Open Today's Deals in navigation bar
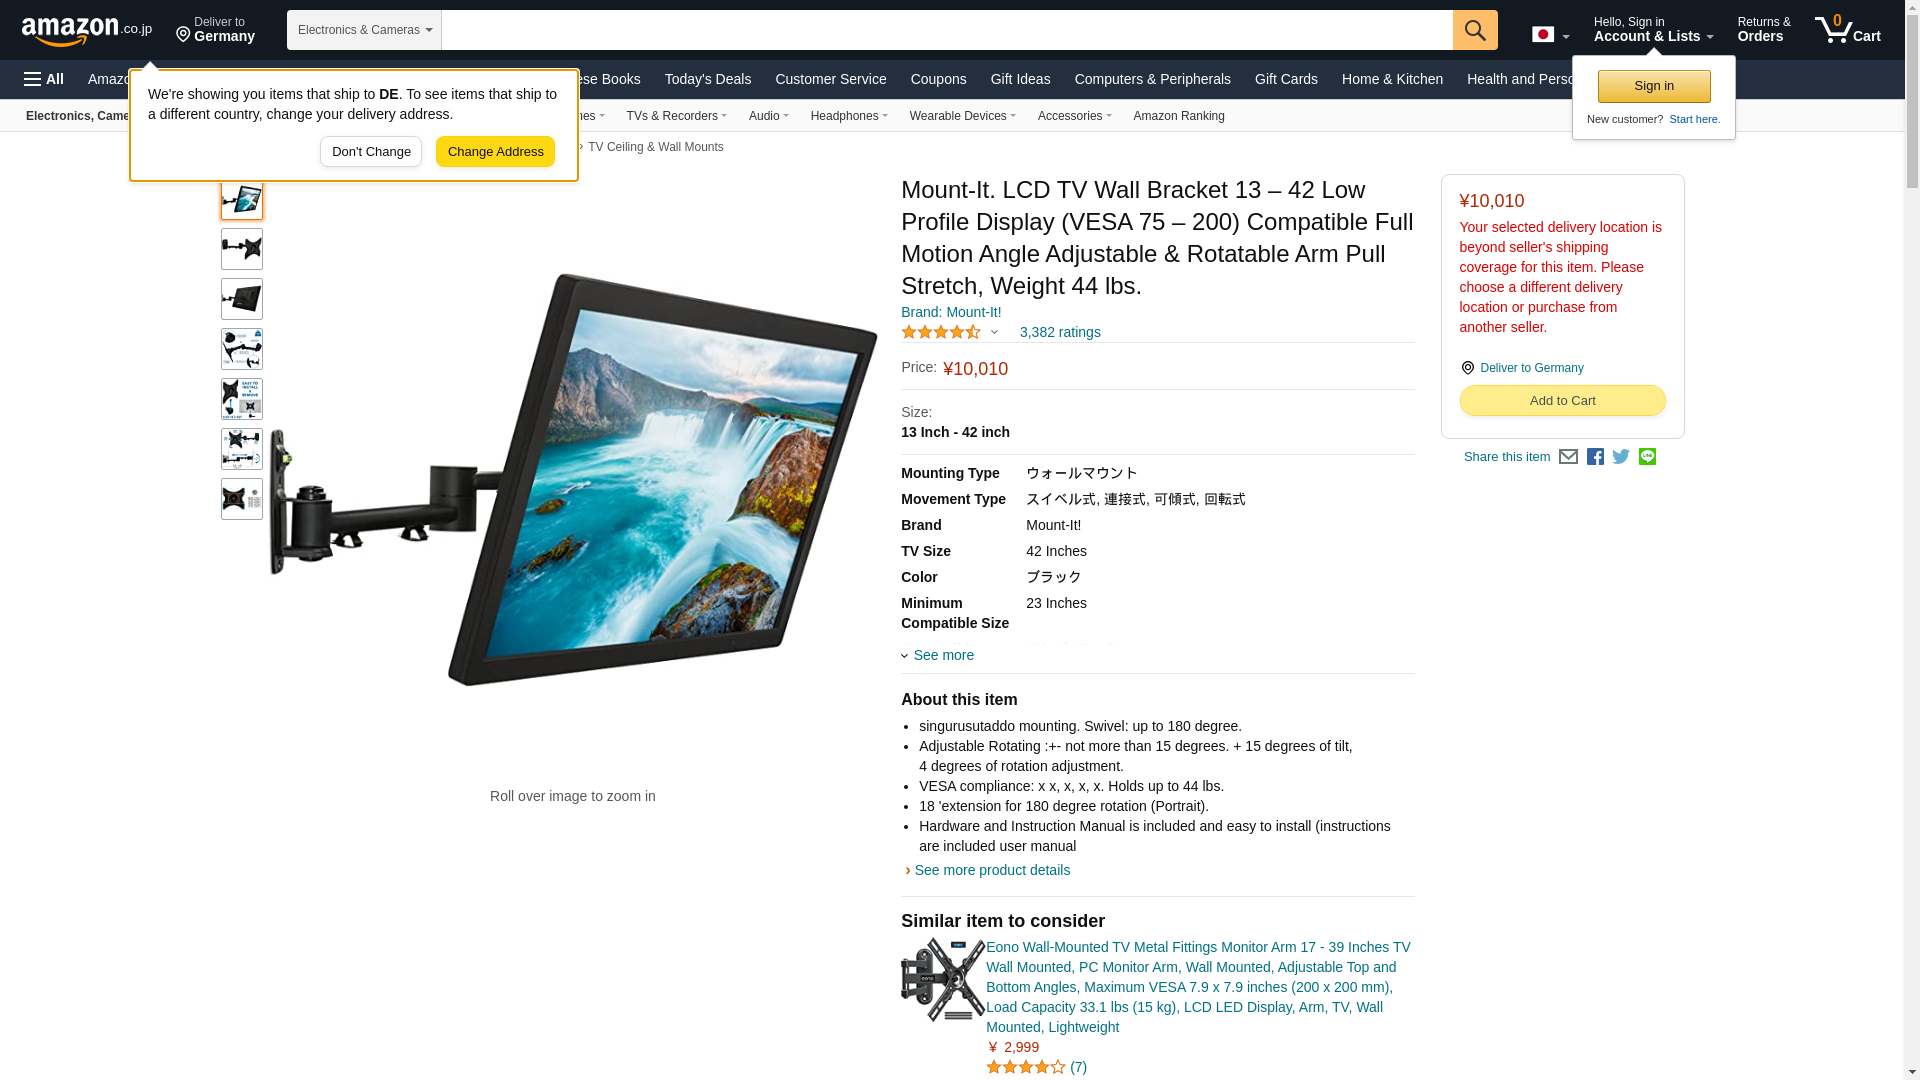The width and height of the screenshot is (1920, 1080). tap(707, 79)
